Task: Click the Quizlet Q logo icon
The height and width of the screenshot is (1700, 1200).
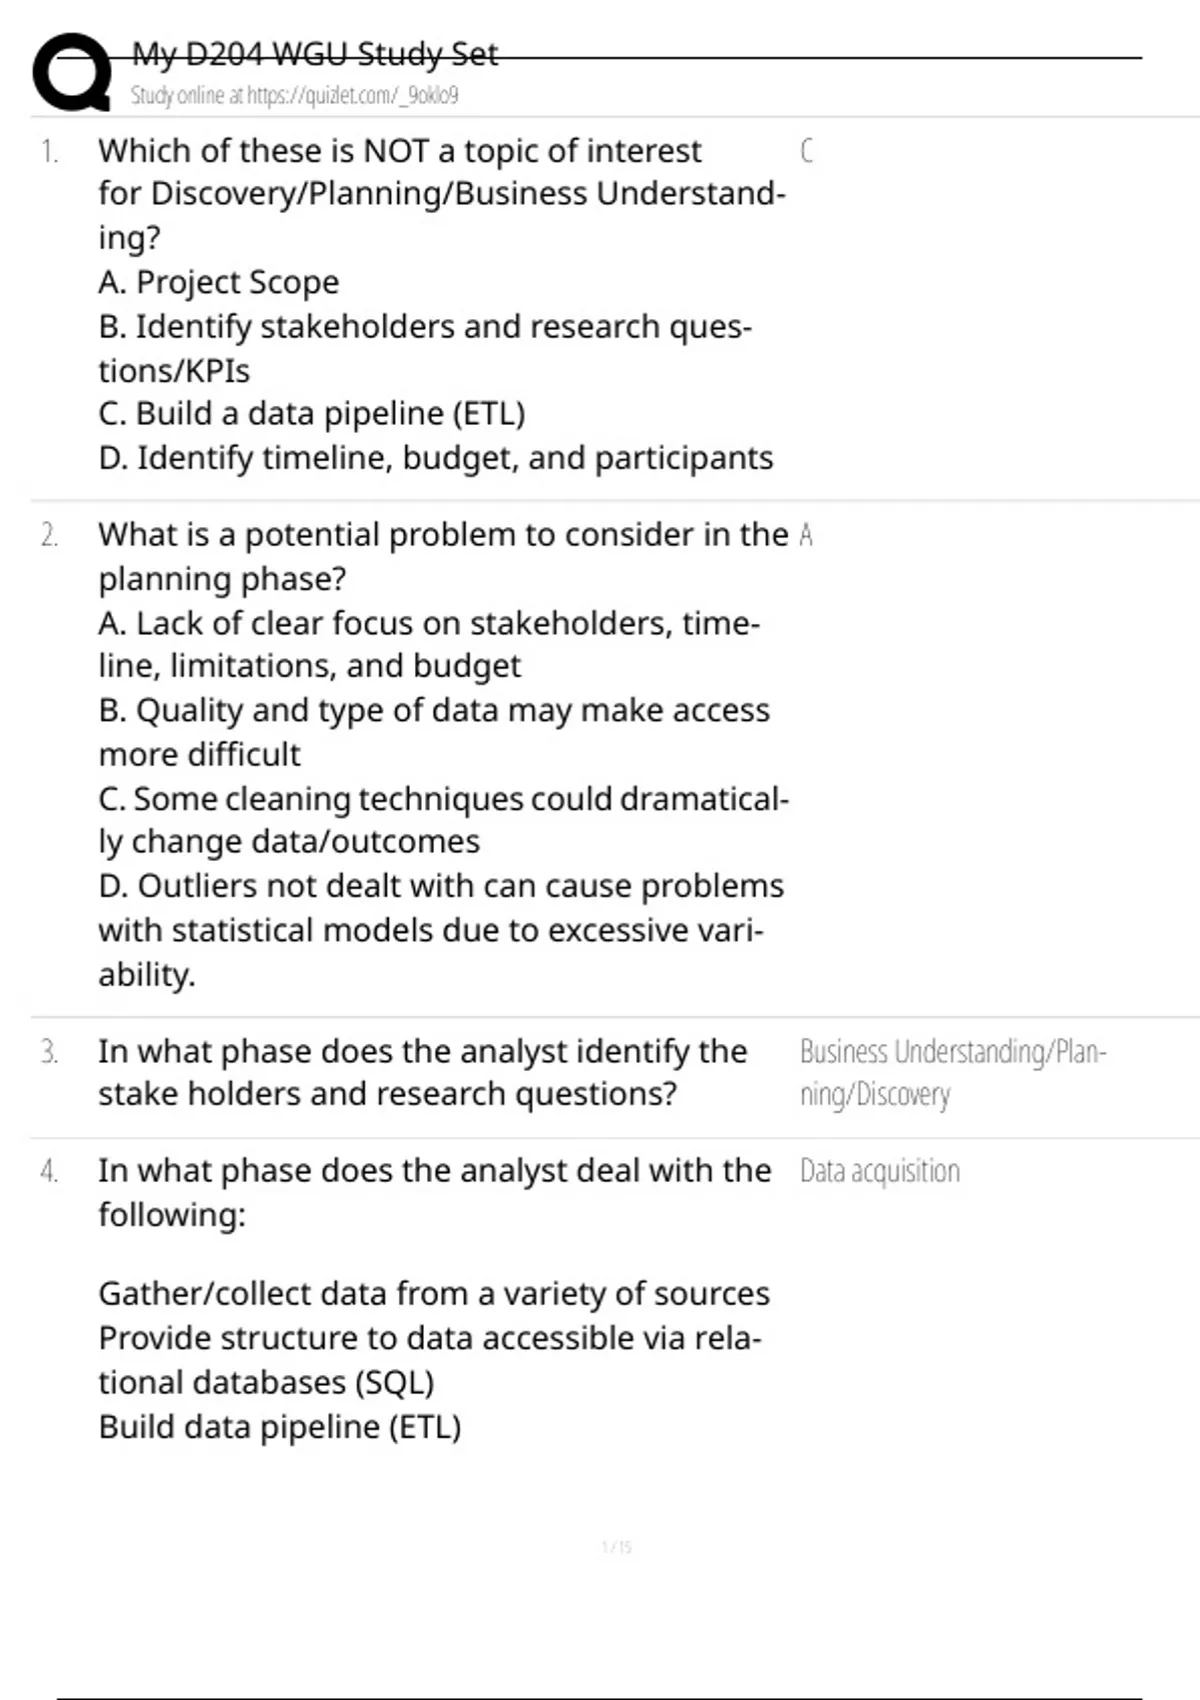Action: tap(72, 72)
